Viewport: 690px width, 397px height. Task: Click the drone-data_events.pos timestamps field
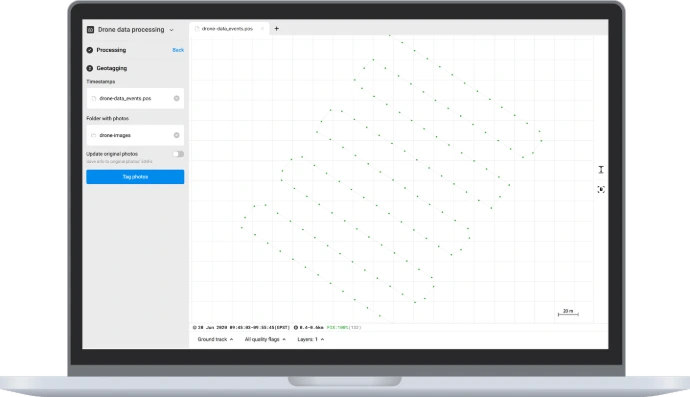[135, 98]
